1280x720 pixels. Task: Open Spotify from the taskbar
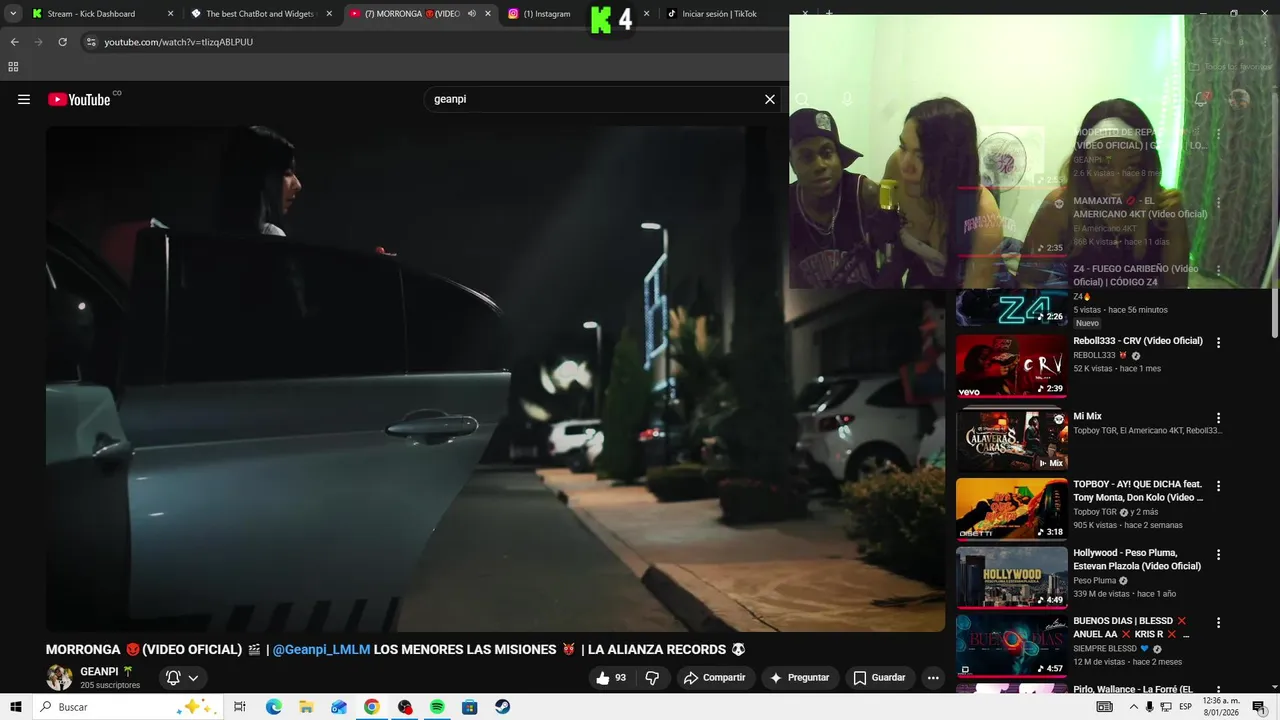click(x=437, y=707)
